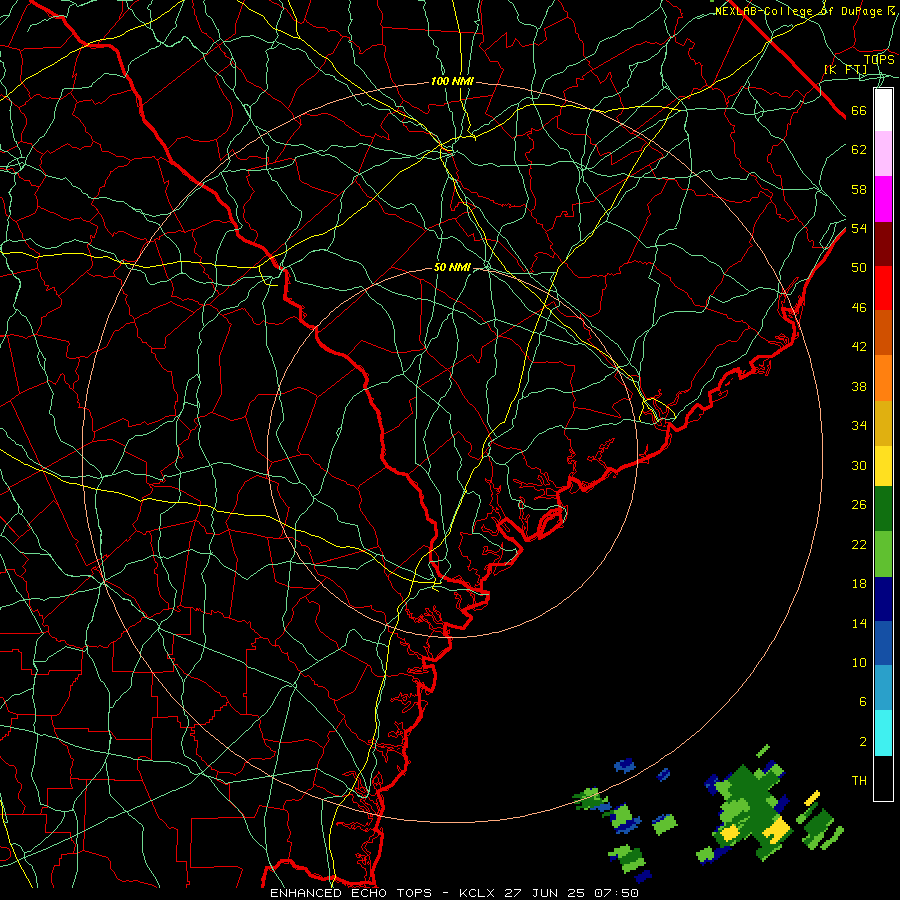The height and width of the screenshot is (900, 900).
Task: Click the '46' legend value
Action: (x=859, y=308)
